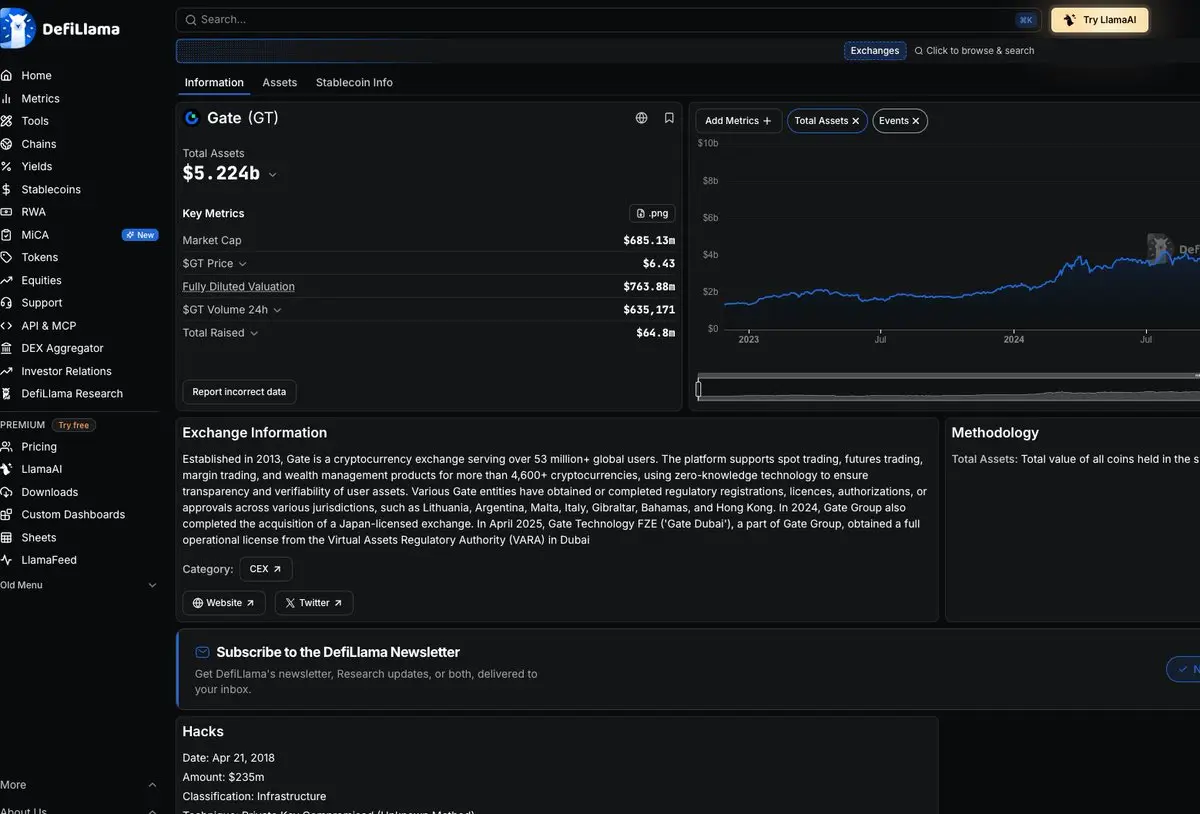The height and width of the screenshot is (814, 1200).
Task: Click the Exchange Information heading
Action: point(255,433)
